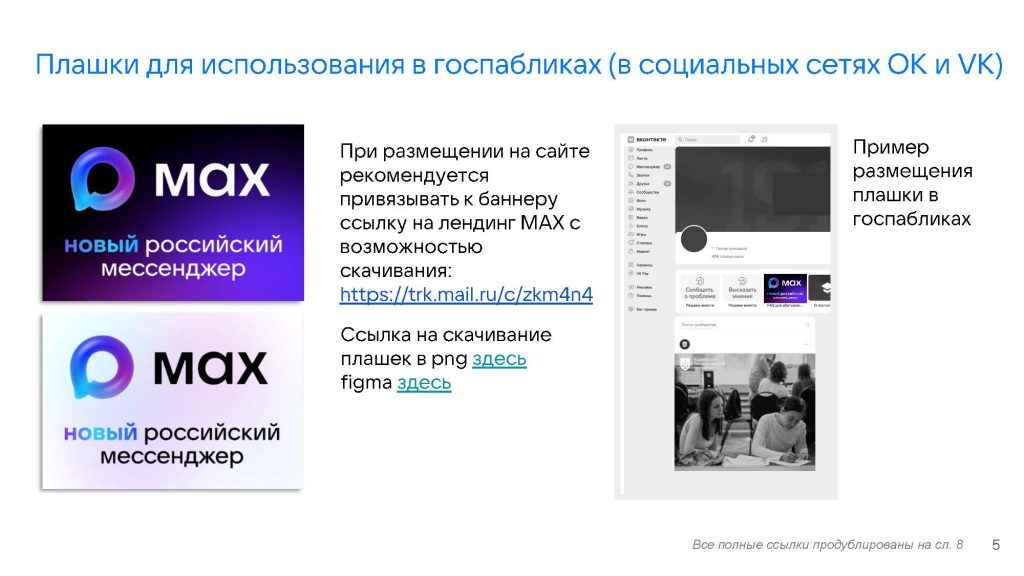Click the MAX logo icon on the light banner
This screenshot has height=576, width=1024.
(102, 366)
